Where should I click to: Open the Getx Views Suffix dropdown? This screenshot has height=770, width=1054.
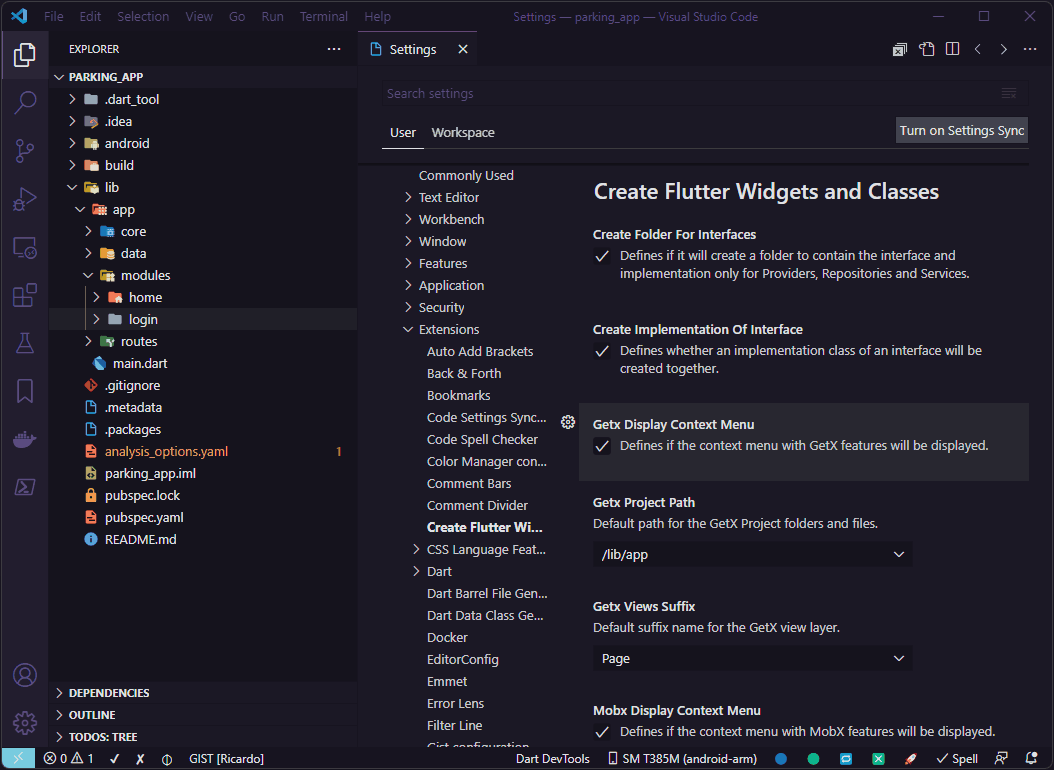point(753,658)
